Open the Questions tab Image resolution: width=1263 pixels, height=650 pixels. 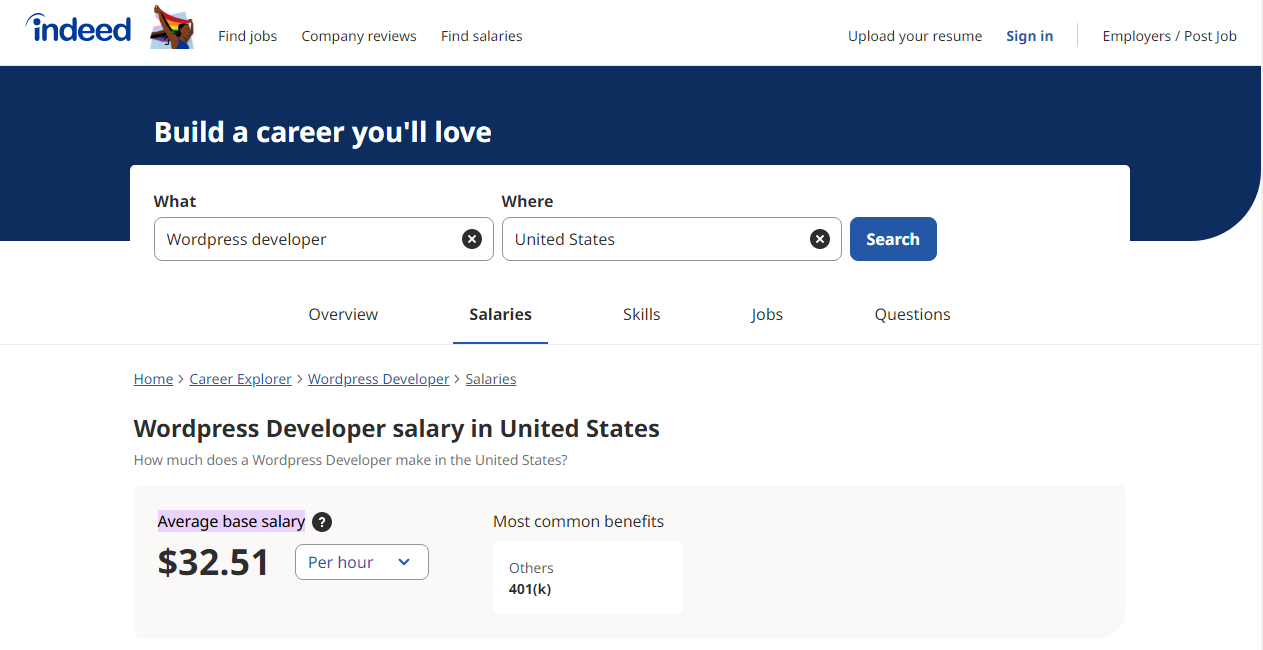(x=913, y=314)
